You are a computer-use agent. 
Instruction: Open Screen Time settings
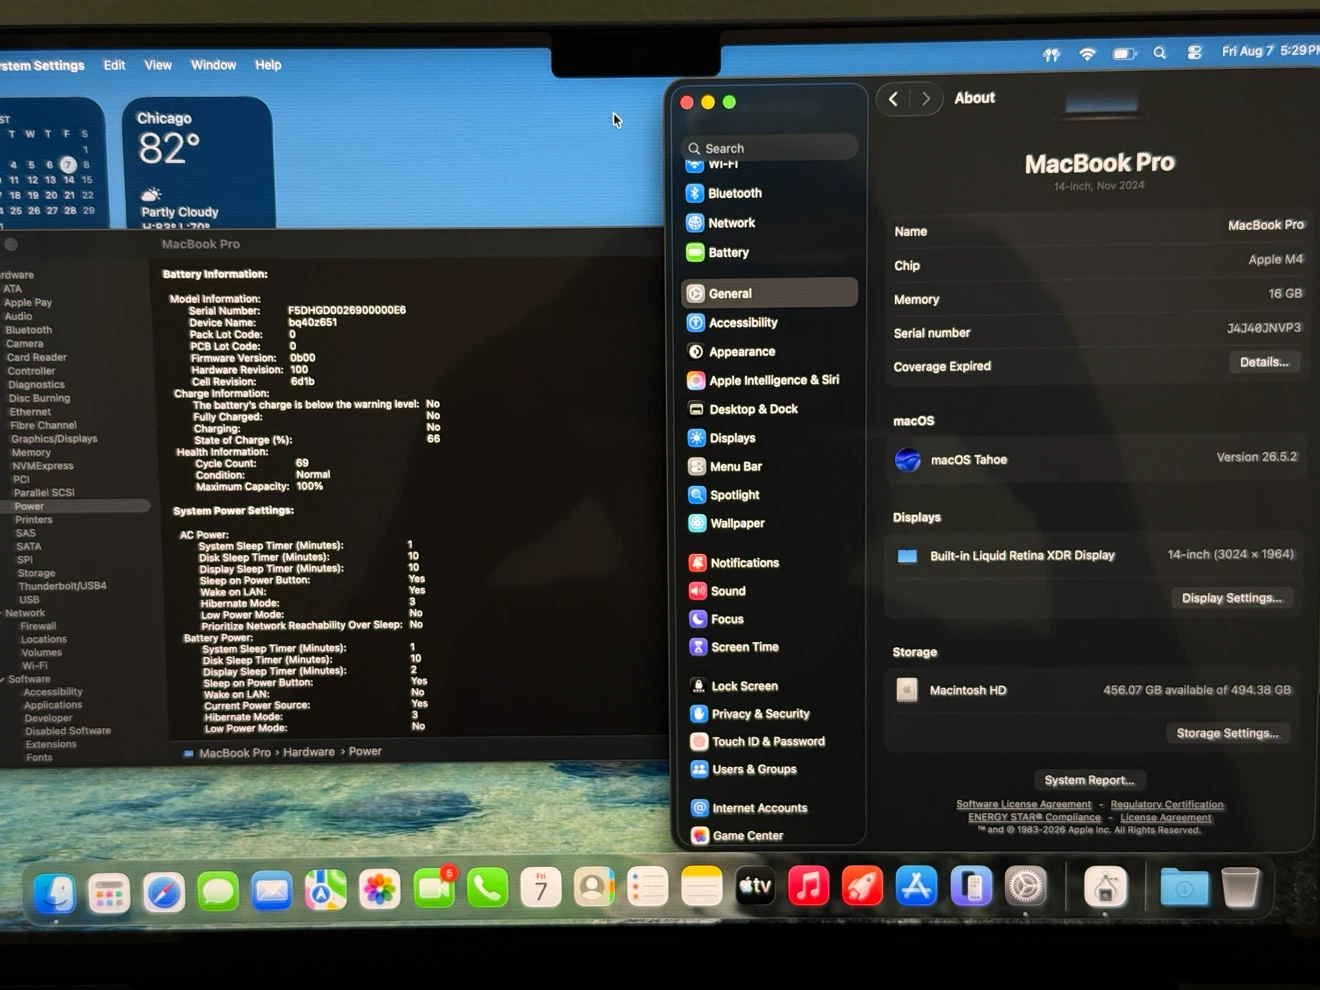770,647
